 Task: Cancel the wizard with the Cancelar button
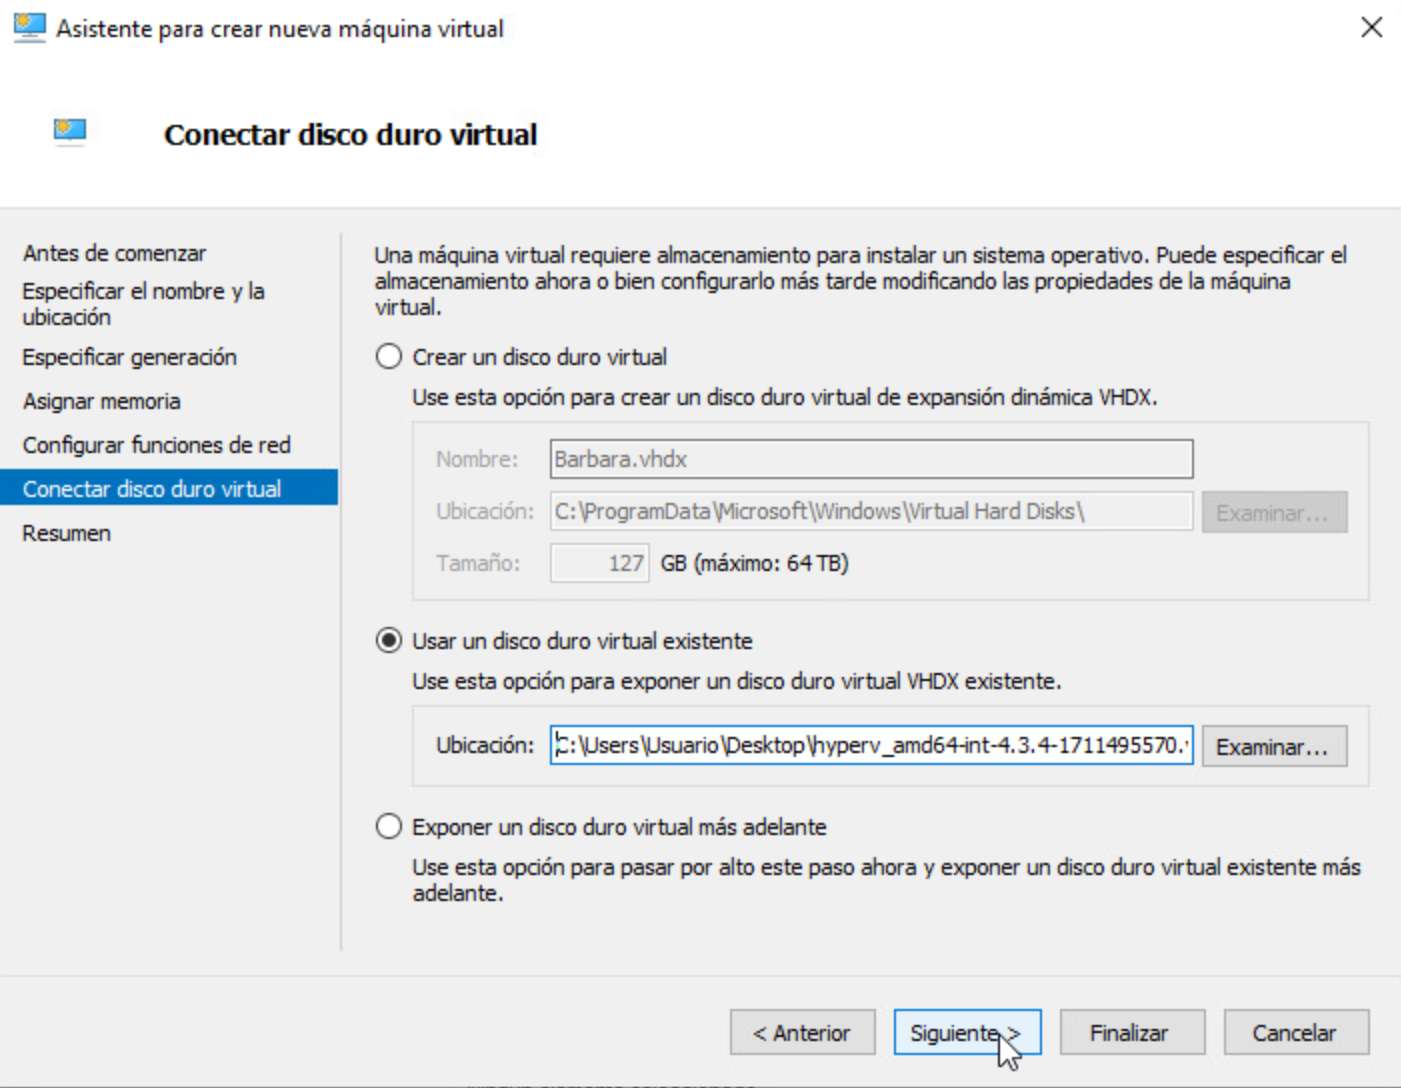pos(1295,1032)
